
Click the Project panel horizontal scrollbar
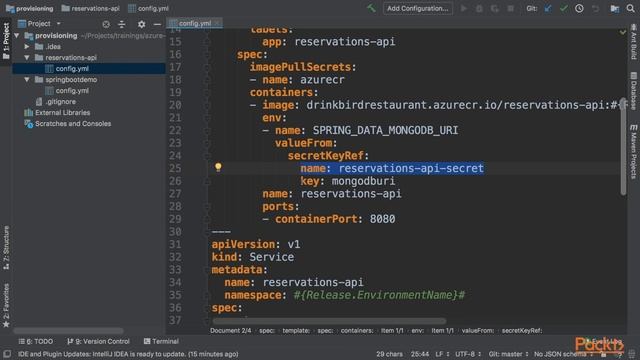pyautogui.click(x=68, y=330)
